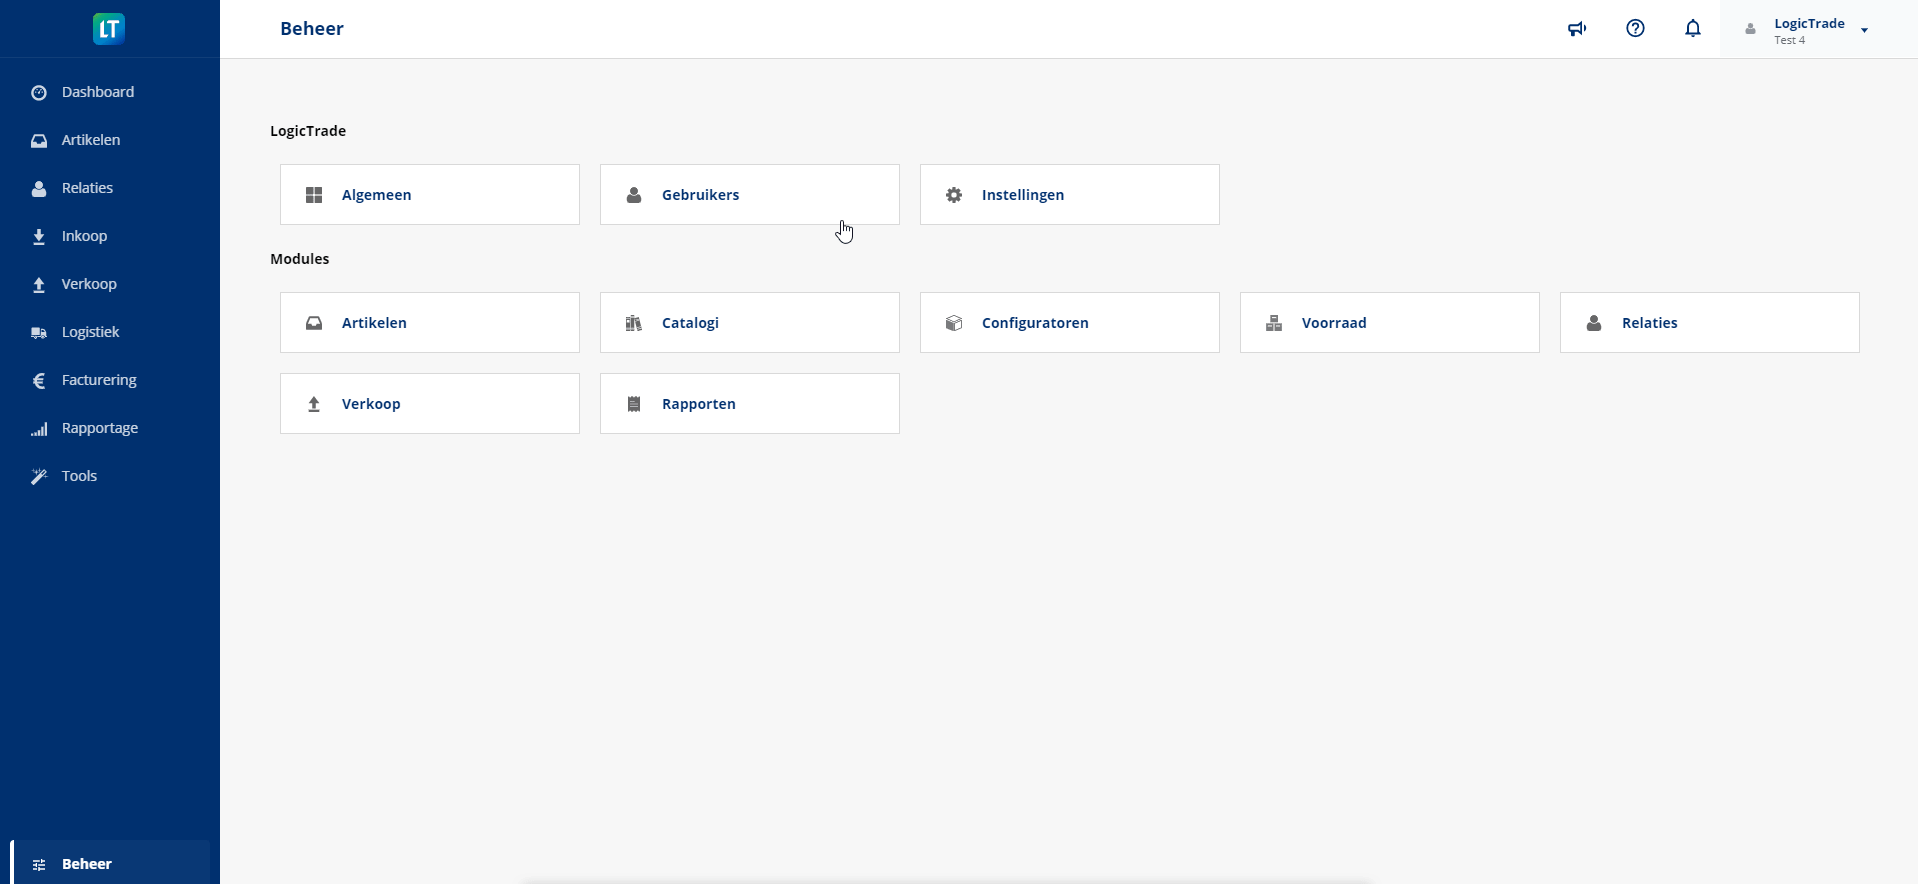Open Dashboard in the sidebar

point(97,92)
